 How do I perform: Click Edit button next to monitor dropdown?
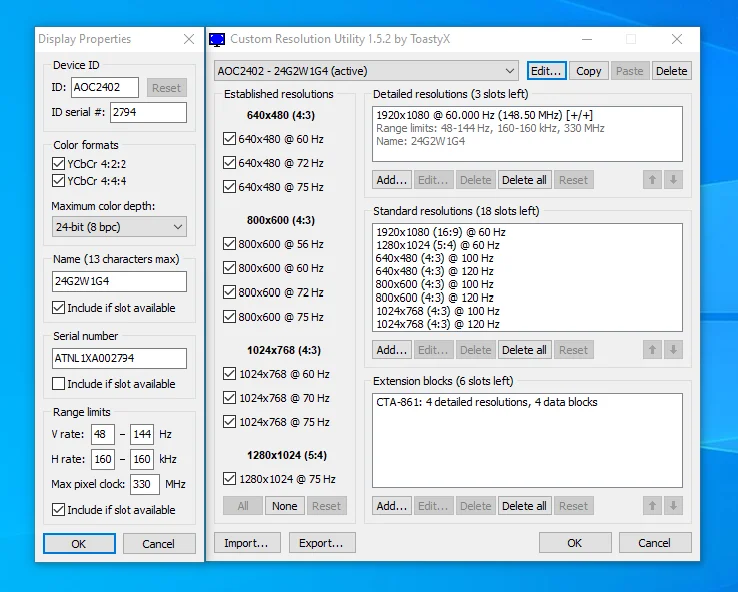point(546,71)
